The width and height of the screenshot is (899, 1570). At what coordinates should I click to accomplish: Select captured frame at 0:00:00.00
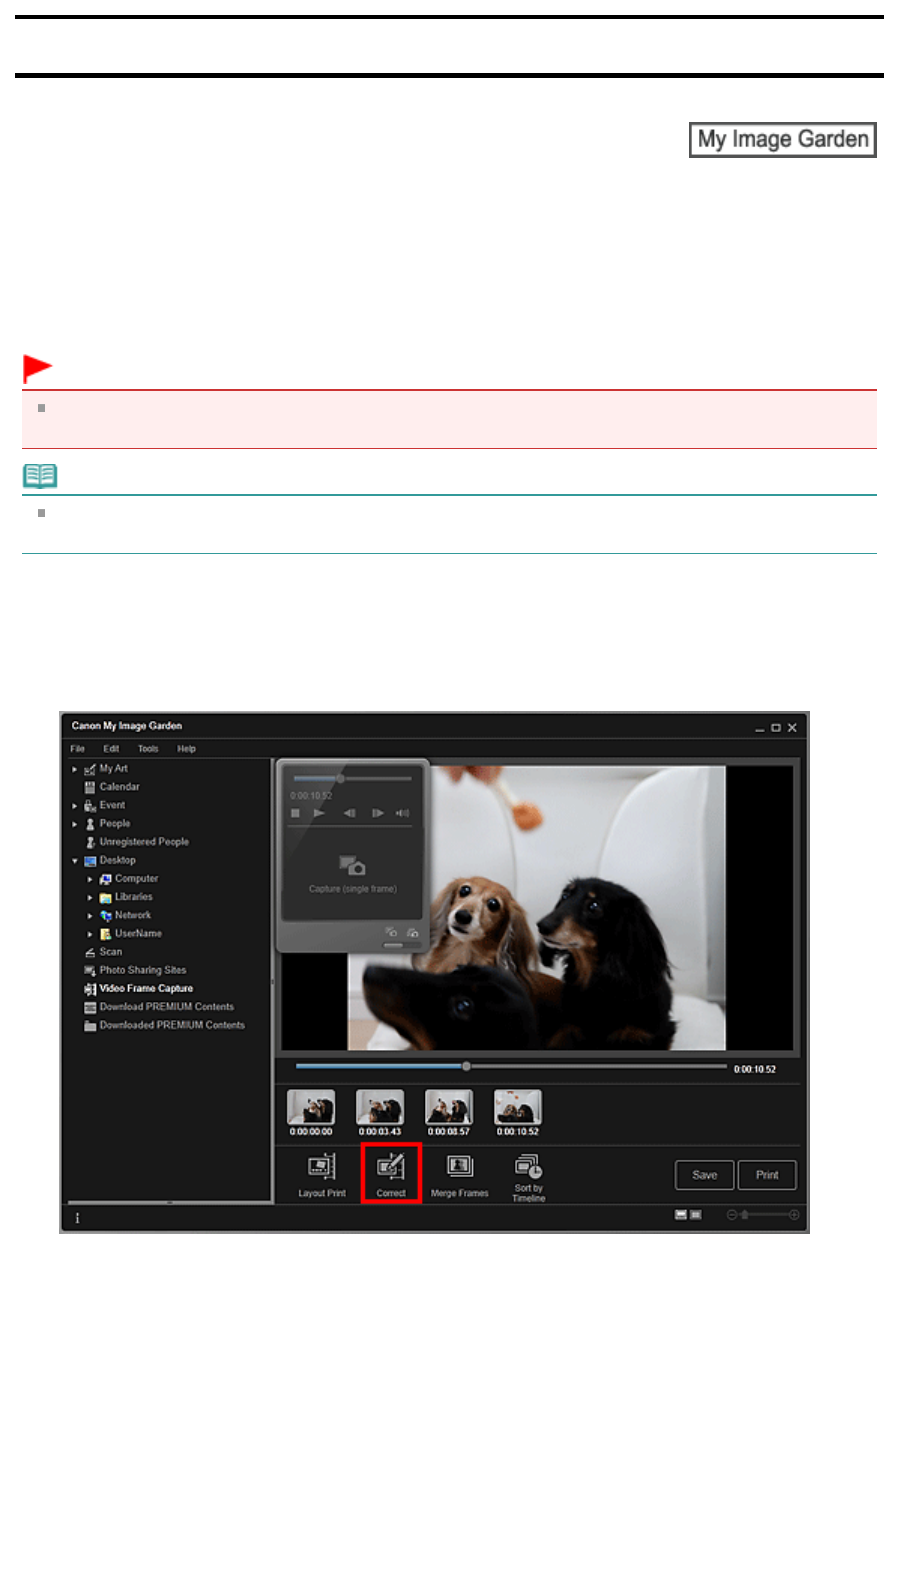click(x=311, y=1107)
